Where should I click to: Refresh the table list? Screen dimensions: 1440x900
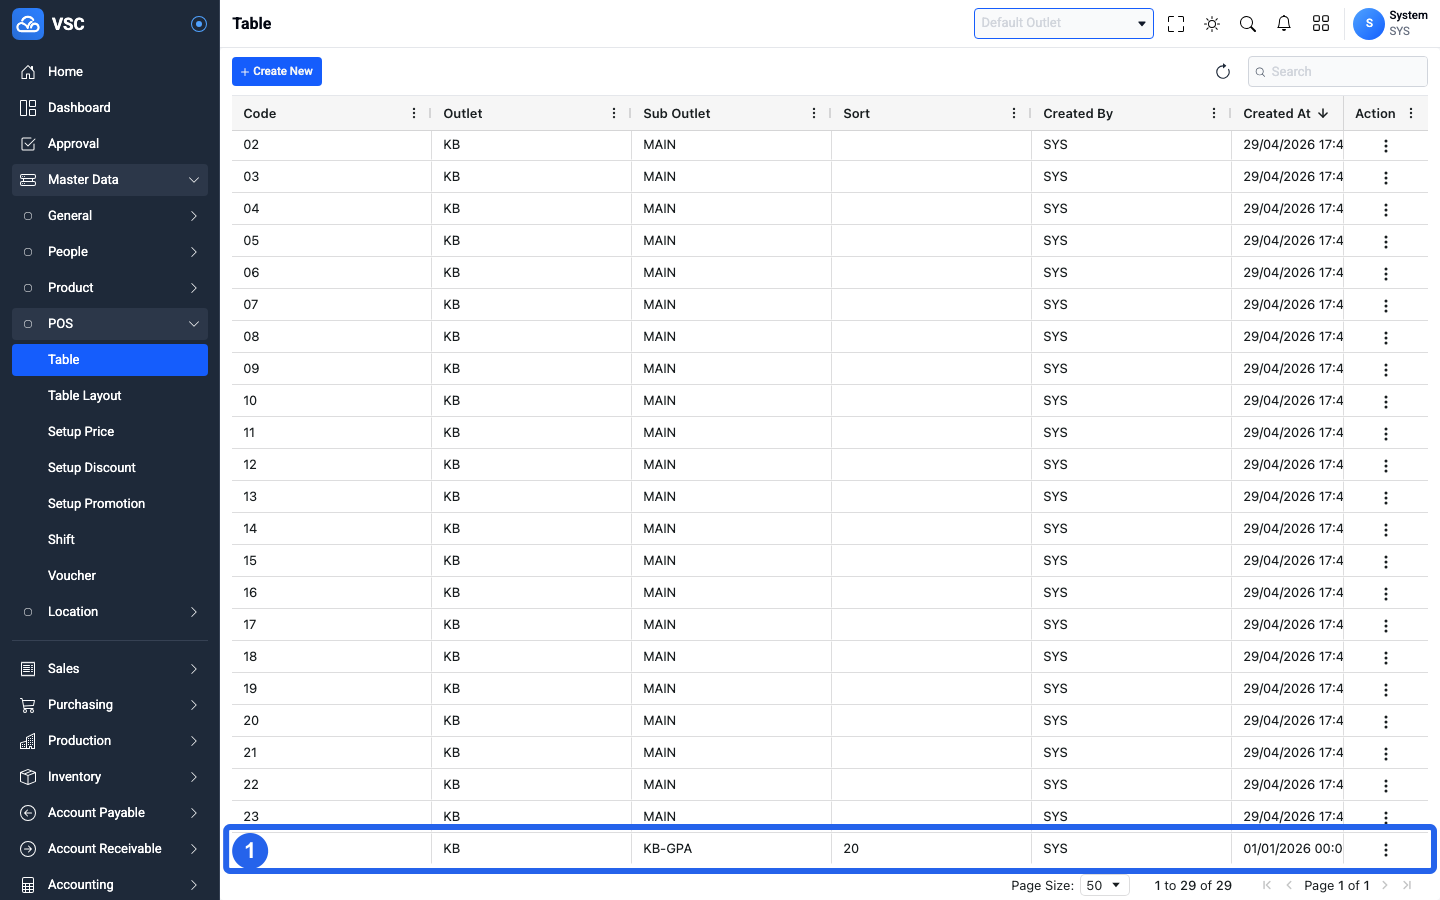[x=1222, y=72]
